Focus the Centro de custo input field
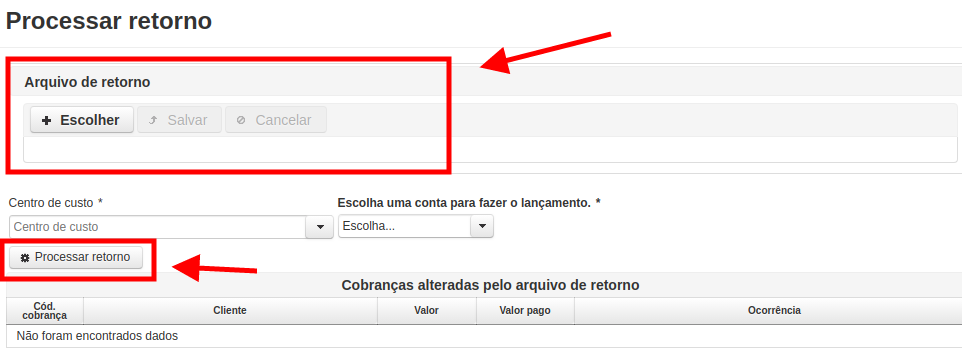This screenshot has height=360, width=962. point(158,227)
